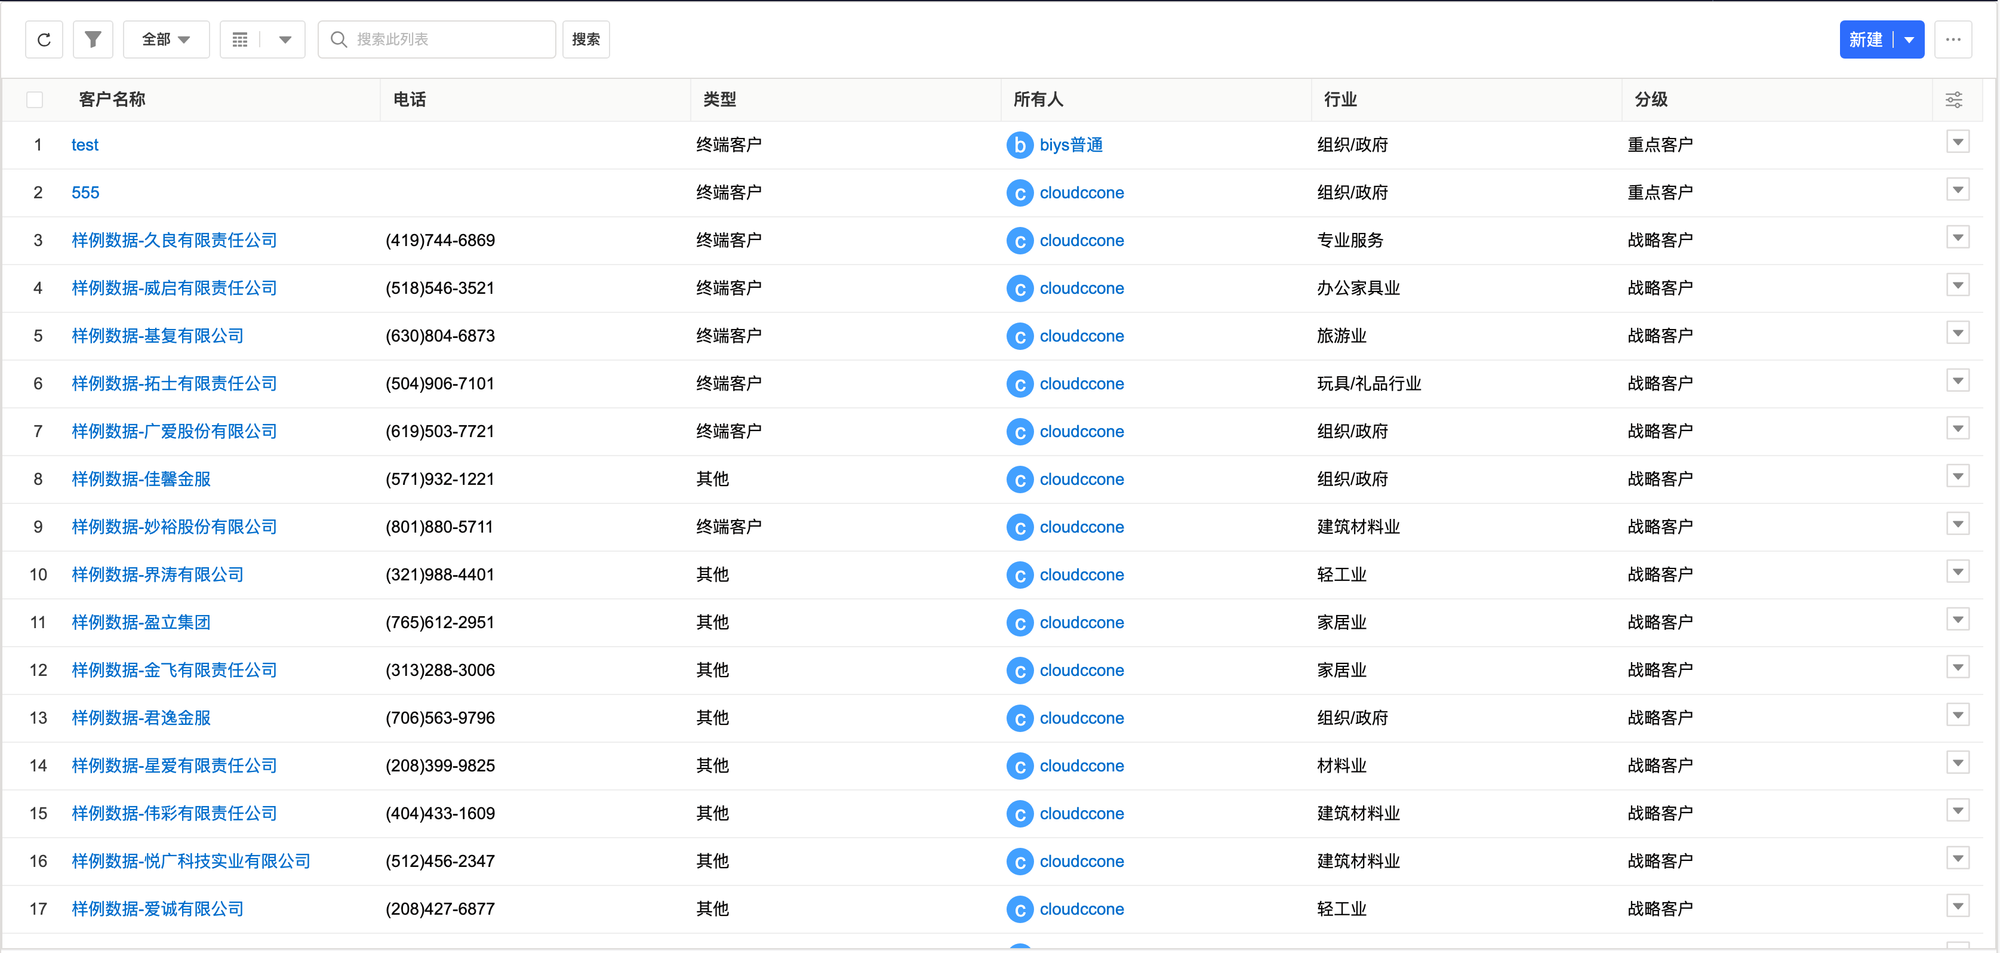2000x953 pixels.
Task: Click the 新建 button
Action: [1866, 40]
